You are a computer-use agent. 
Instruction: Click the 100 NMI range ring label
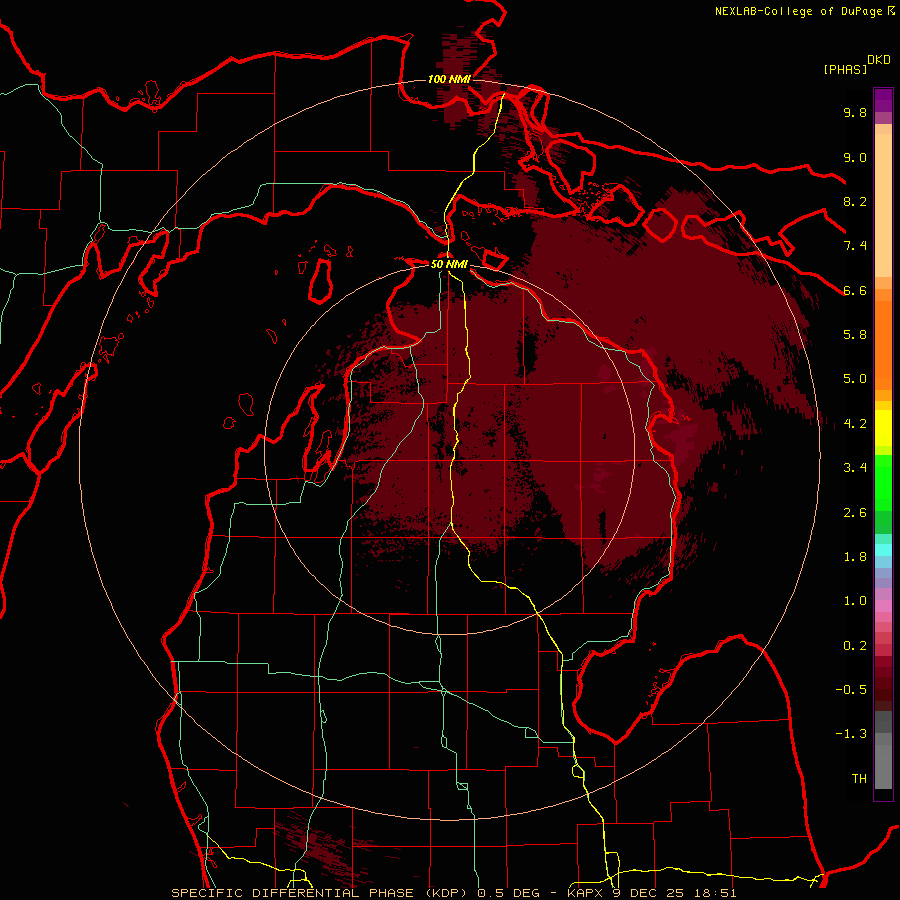tap(449, 79)
